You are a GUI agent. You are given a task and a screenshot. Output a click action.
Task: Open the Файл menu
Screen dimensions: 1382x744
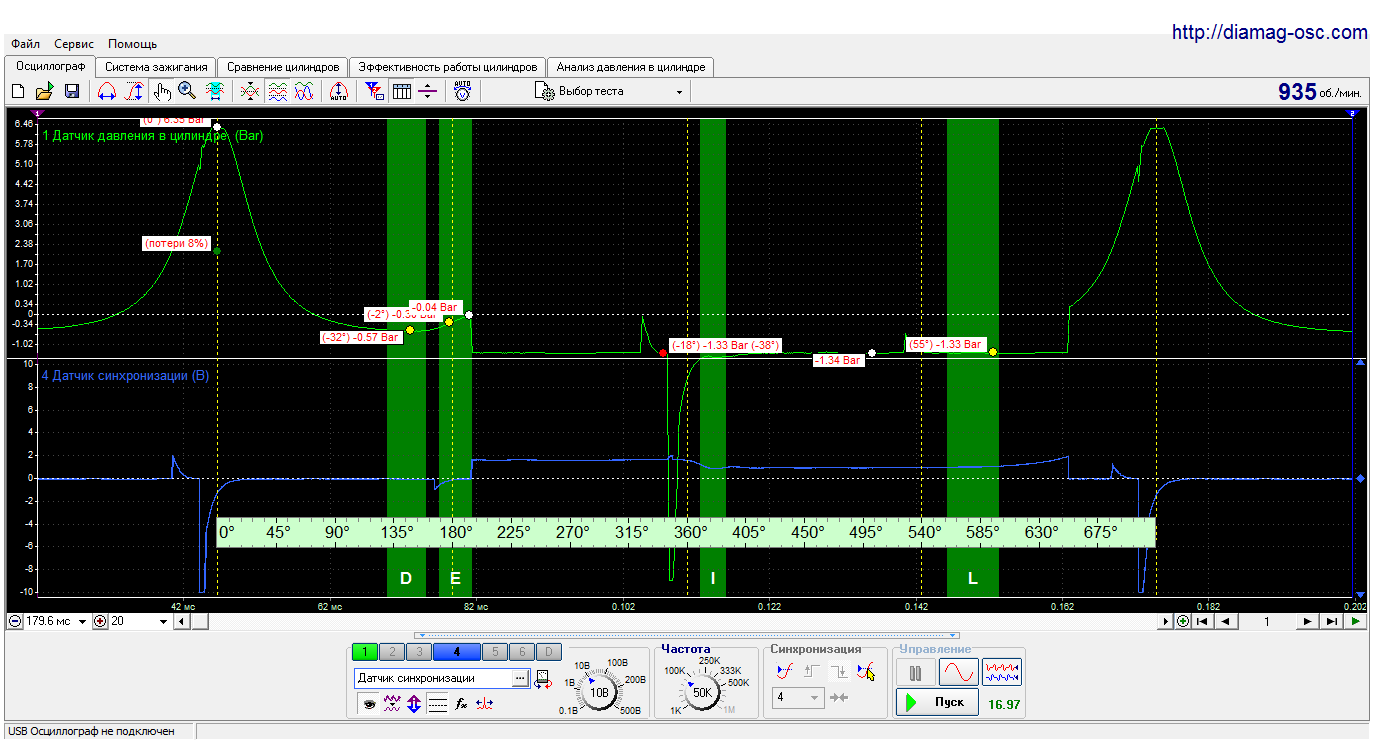point(25,44)
